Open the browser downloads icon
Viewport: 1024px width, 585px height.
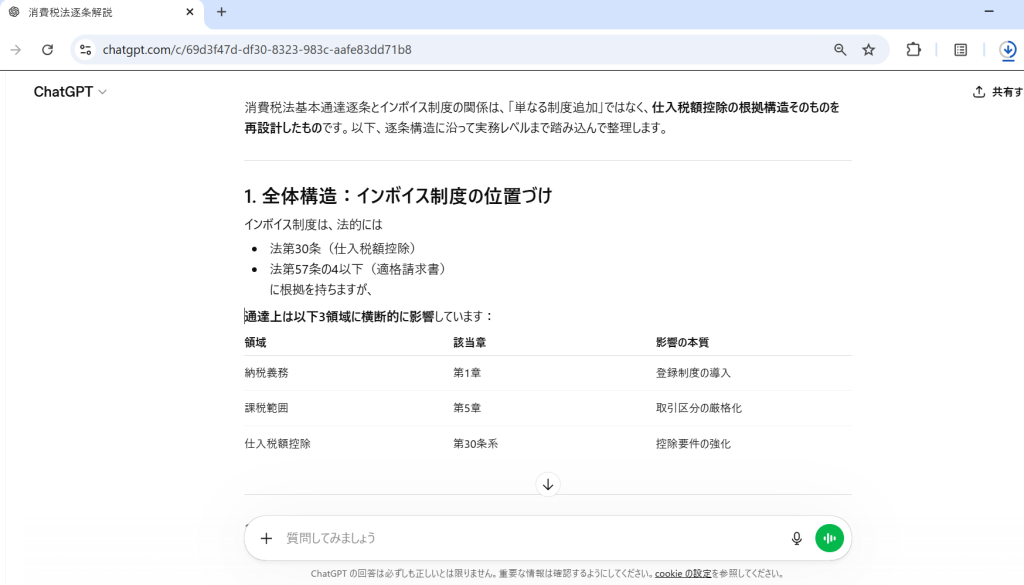point(1007,50)
